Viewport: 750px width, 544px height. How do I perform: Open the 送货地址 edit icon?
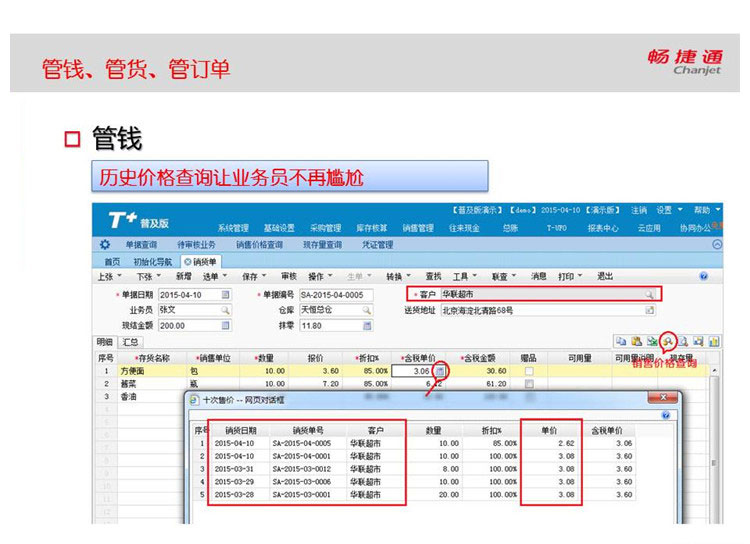pyautogui.click(x=649, y=310)
